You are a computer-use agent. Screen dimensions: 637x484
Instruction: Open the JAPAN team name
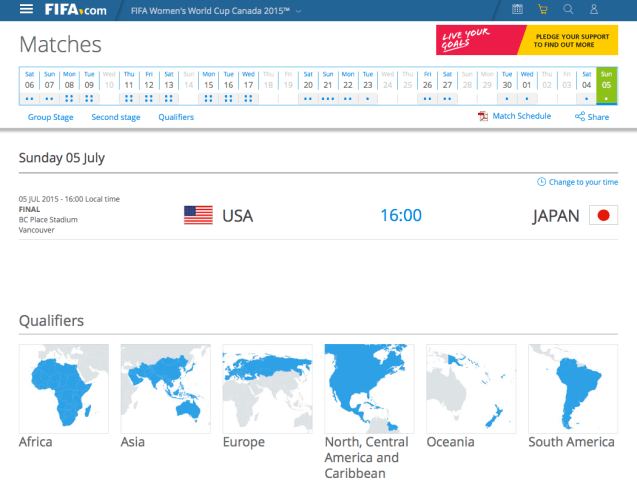point(556,216)
